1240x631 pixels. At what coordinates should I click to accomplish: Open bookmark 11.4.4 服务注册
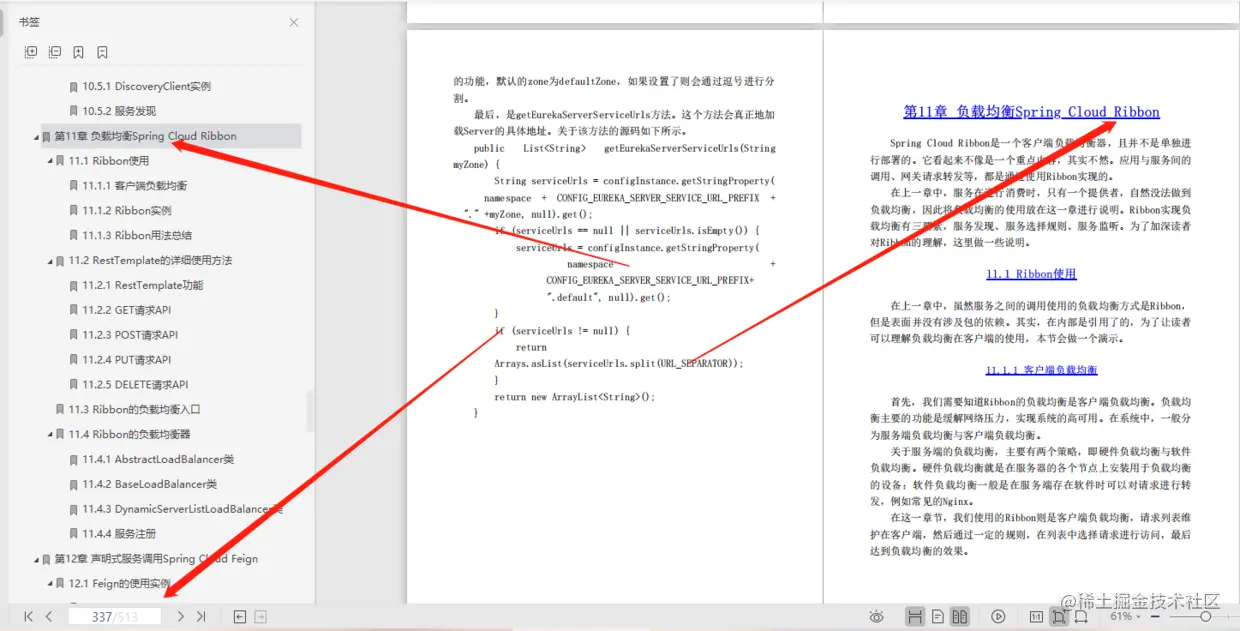point(119,534)
